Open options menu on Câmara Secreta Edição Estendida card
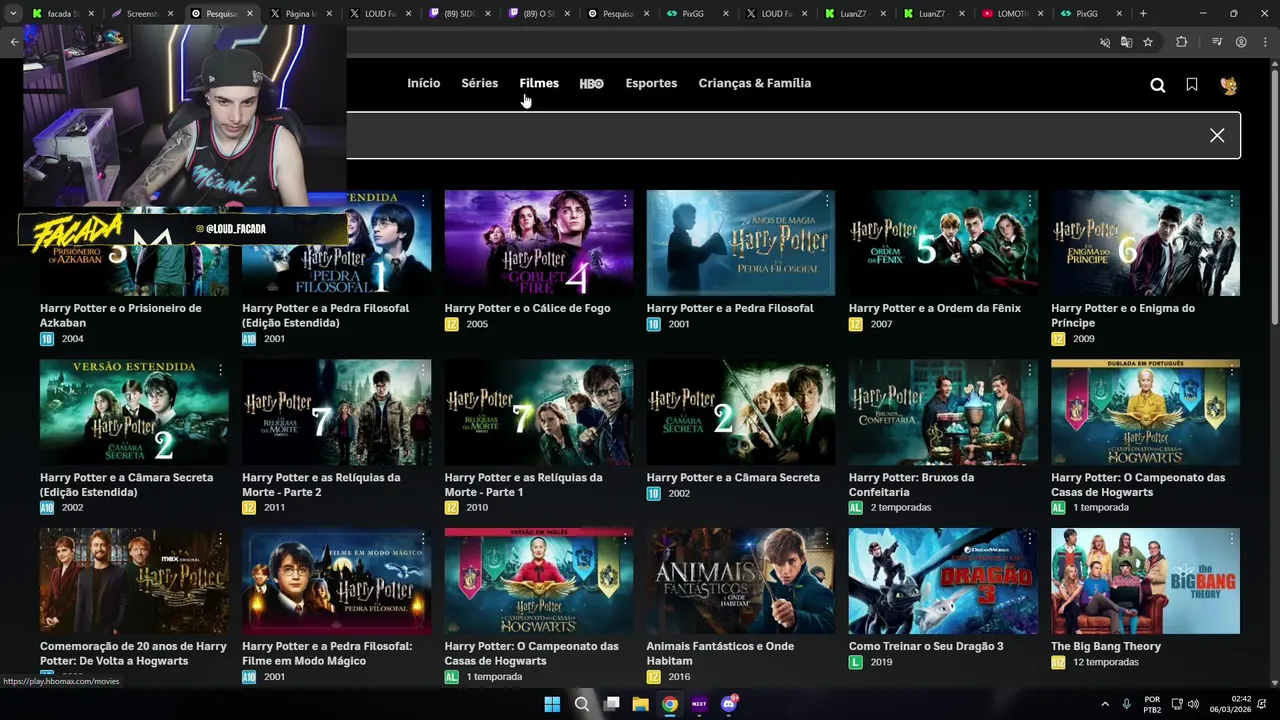Image resolution: width=1280 pixels, height=720 pixels. coord(220,370)
